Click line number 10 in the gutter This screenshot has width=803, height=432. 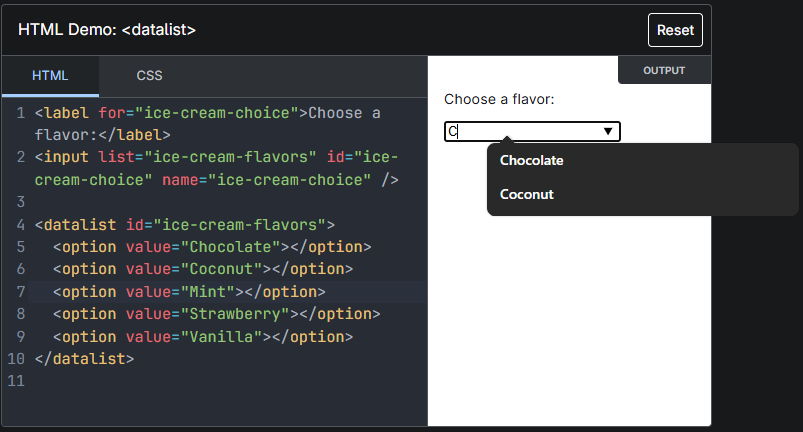(x=16, y=359)
